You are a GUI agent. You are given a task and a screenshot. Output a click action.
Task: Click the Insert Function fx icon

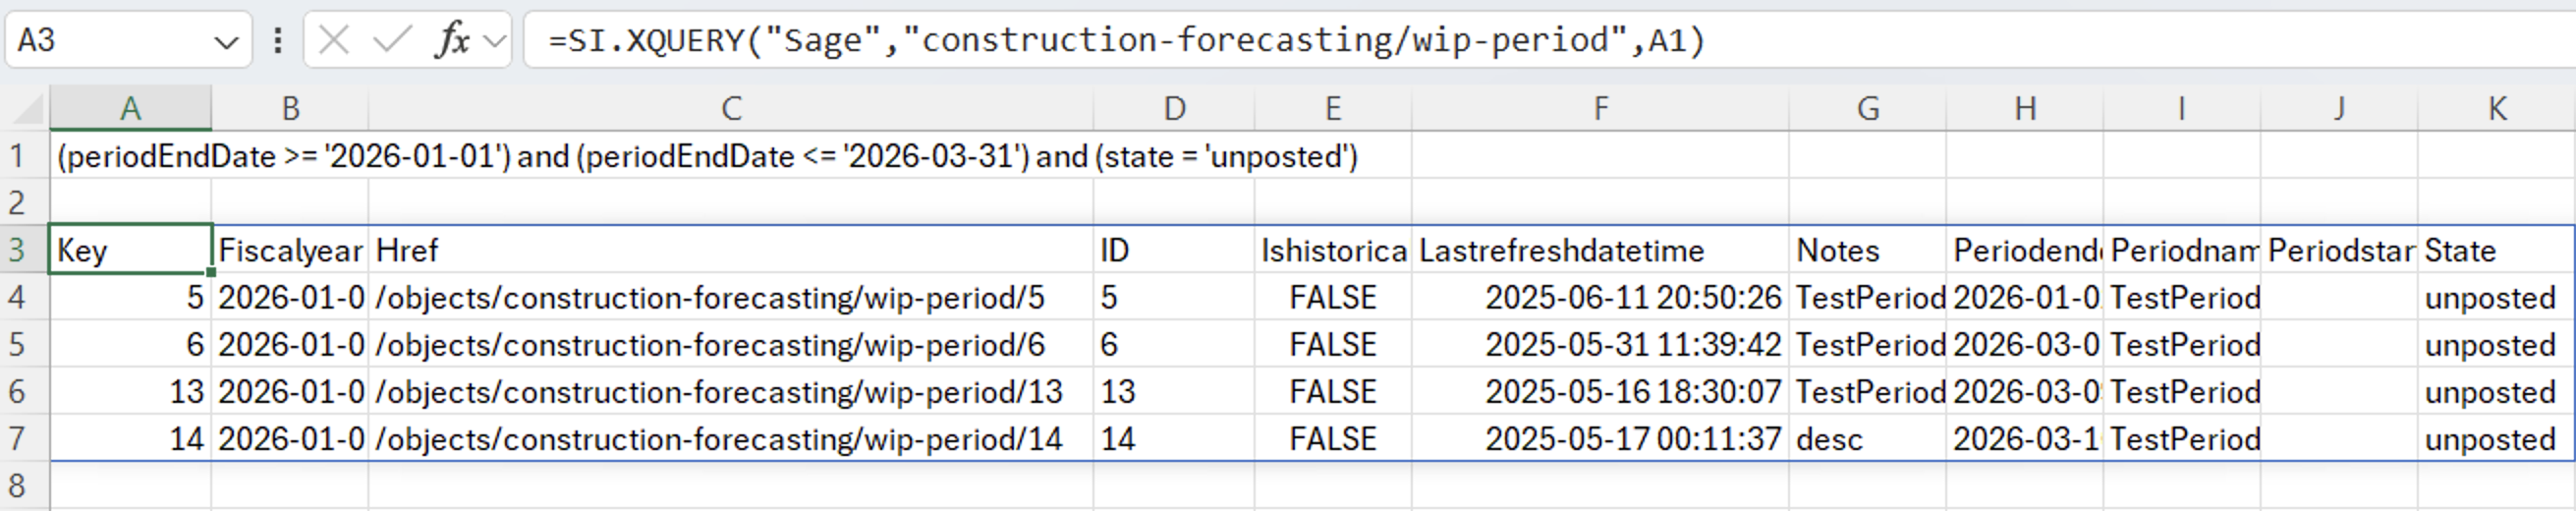pos(452,40)
